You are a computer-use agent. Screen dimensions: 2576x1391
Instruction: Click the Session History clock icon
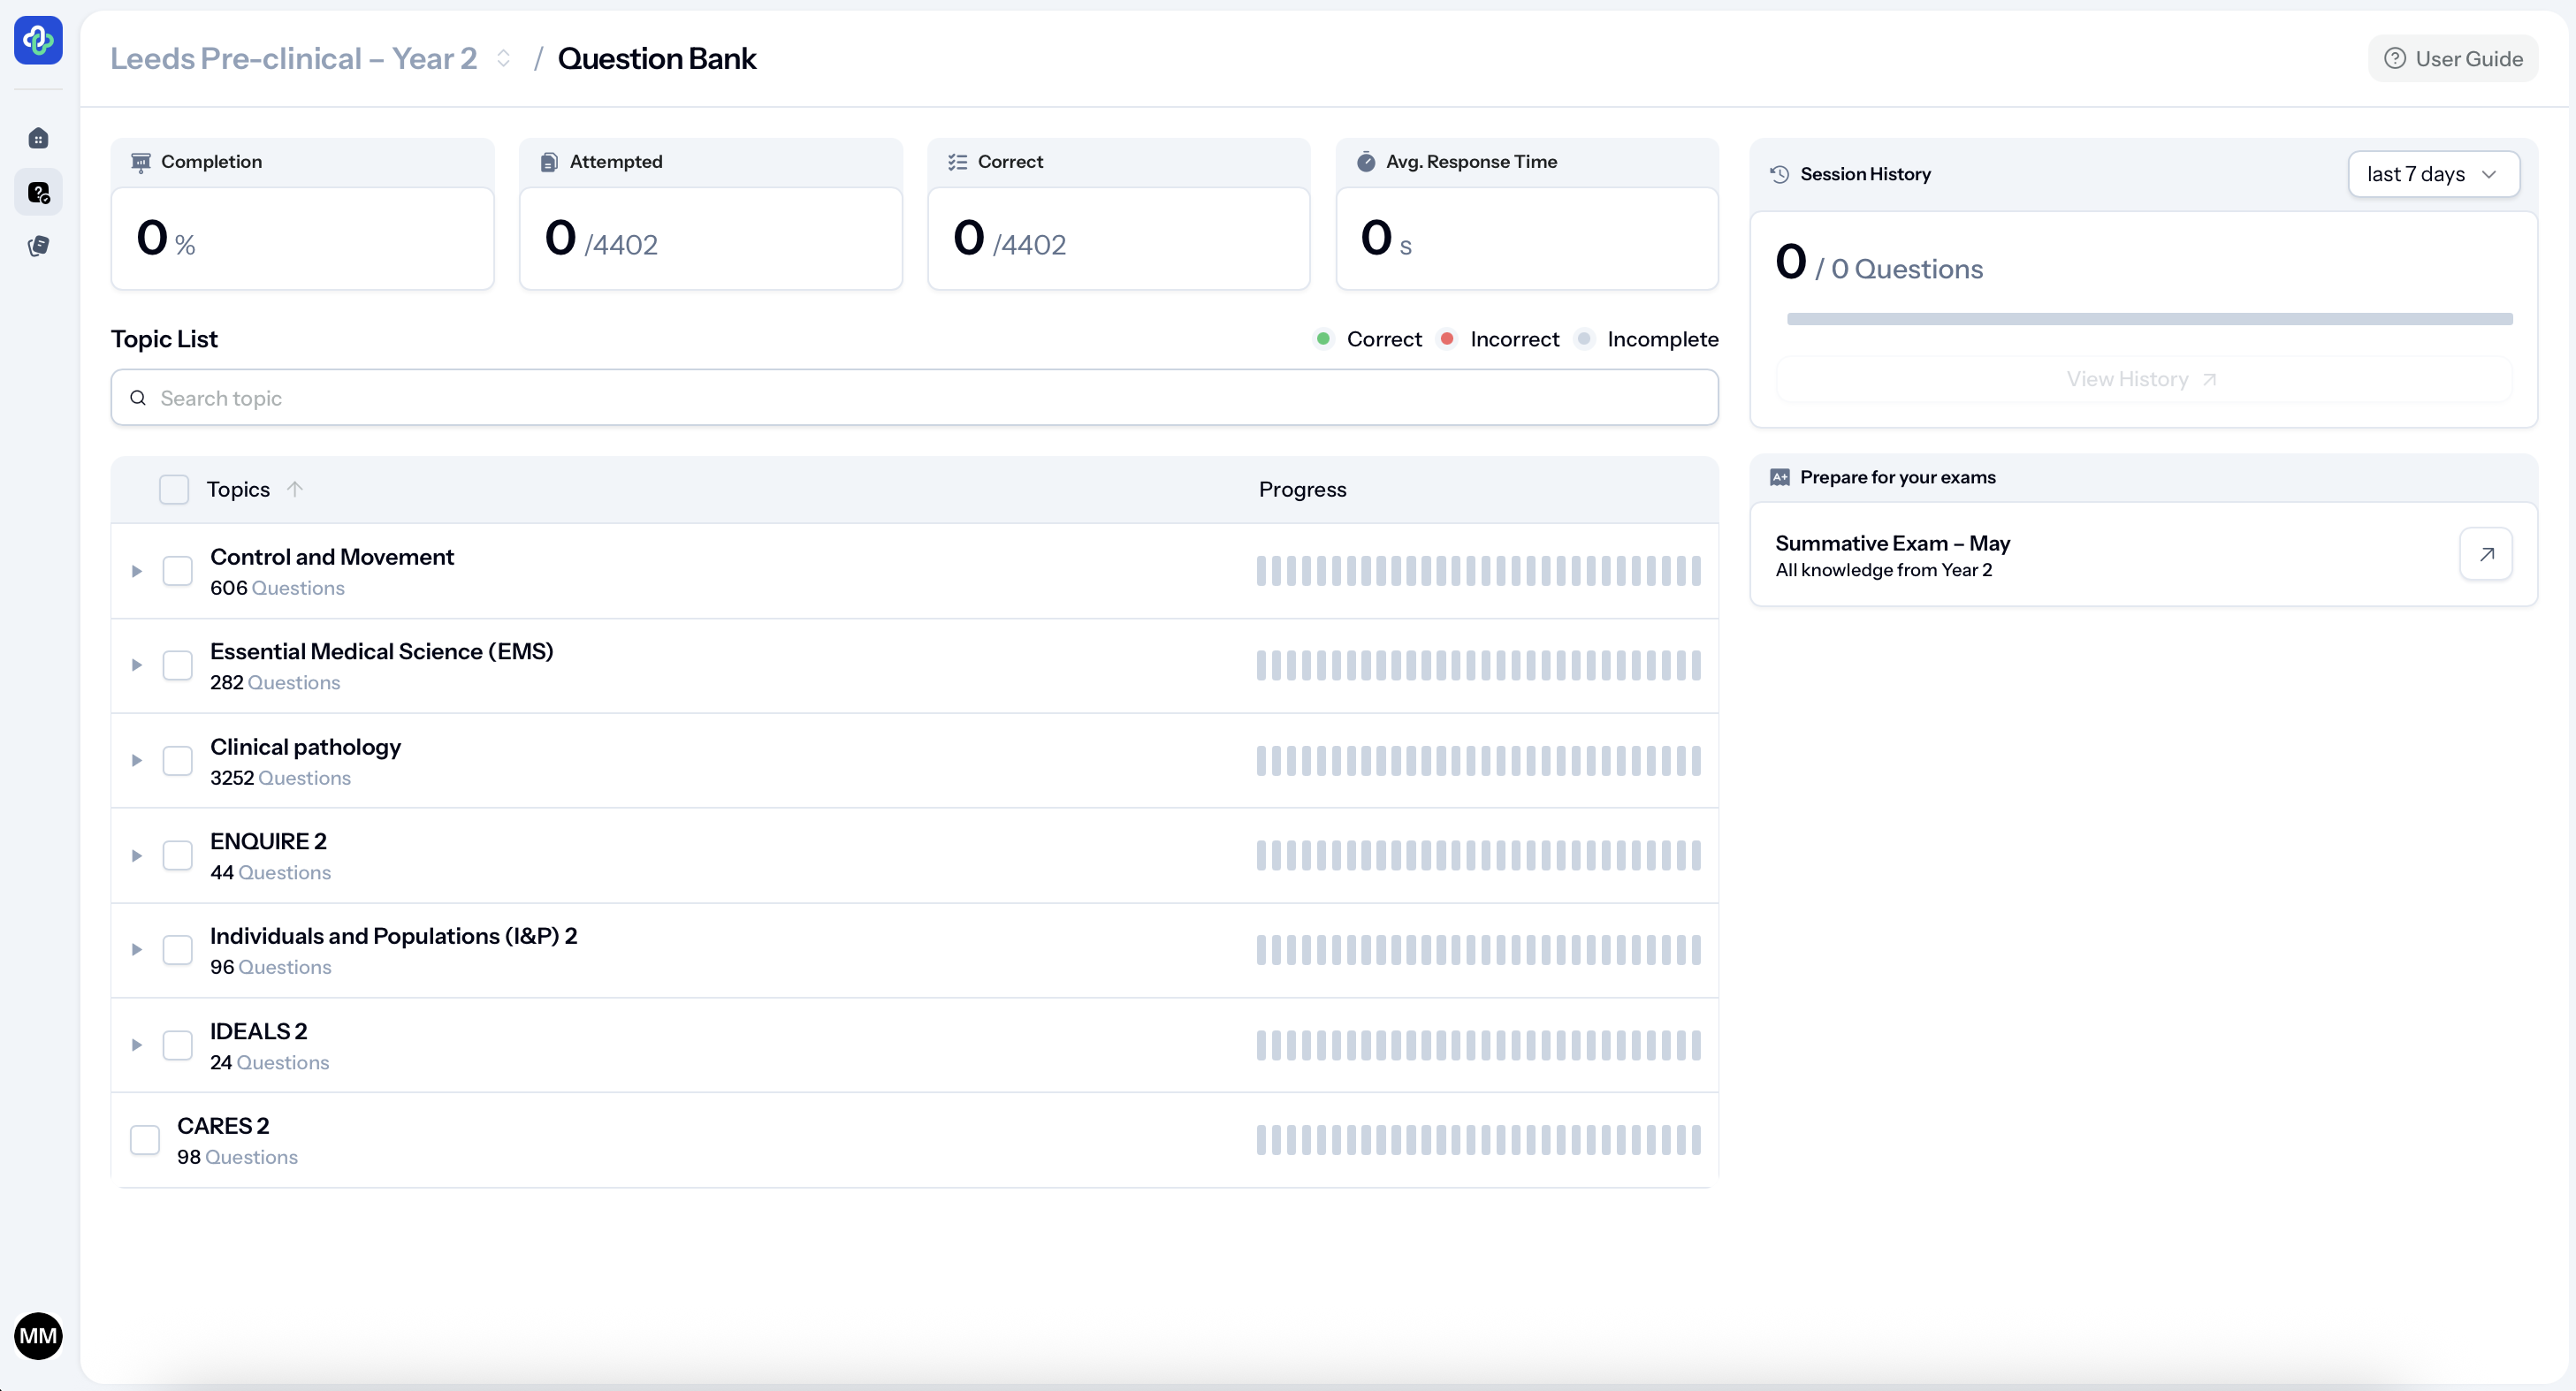pos(1779,174)
